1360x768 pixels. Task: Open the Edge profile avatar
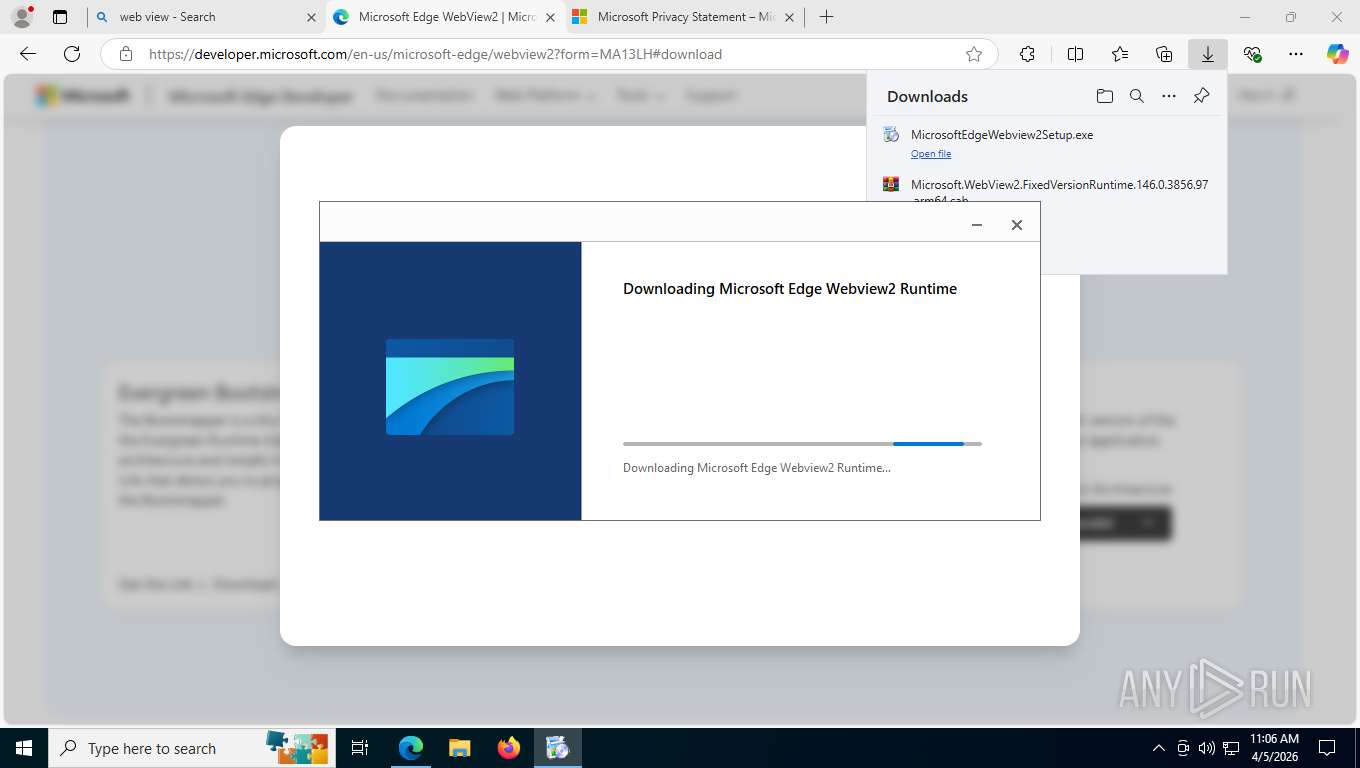click(21, 17)
